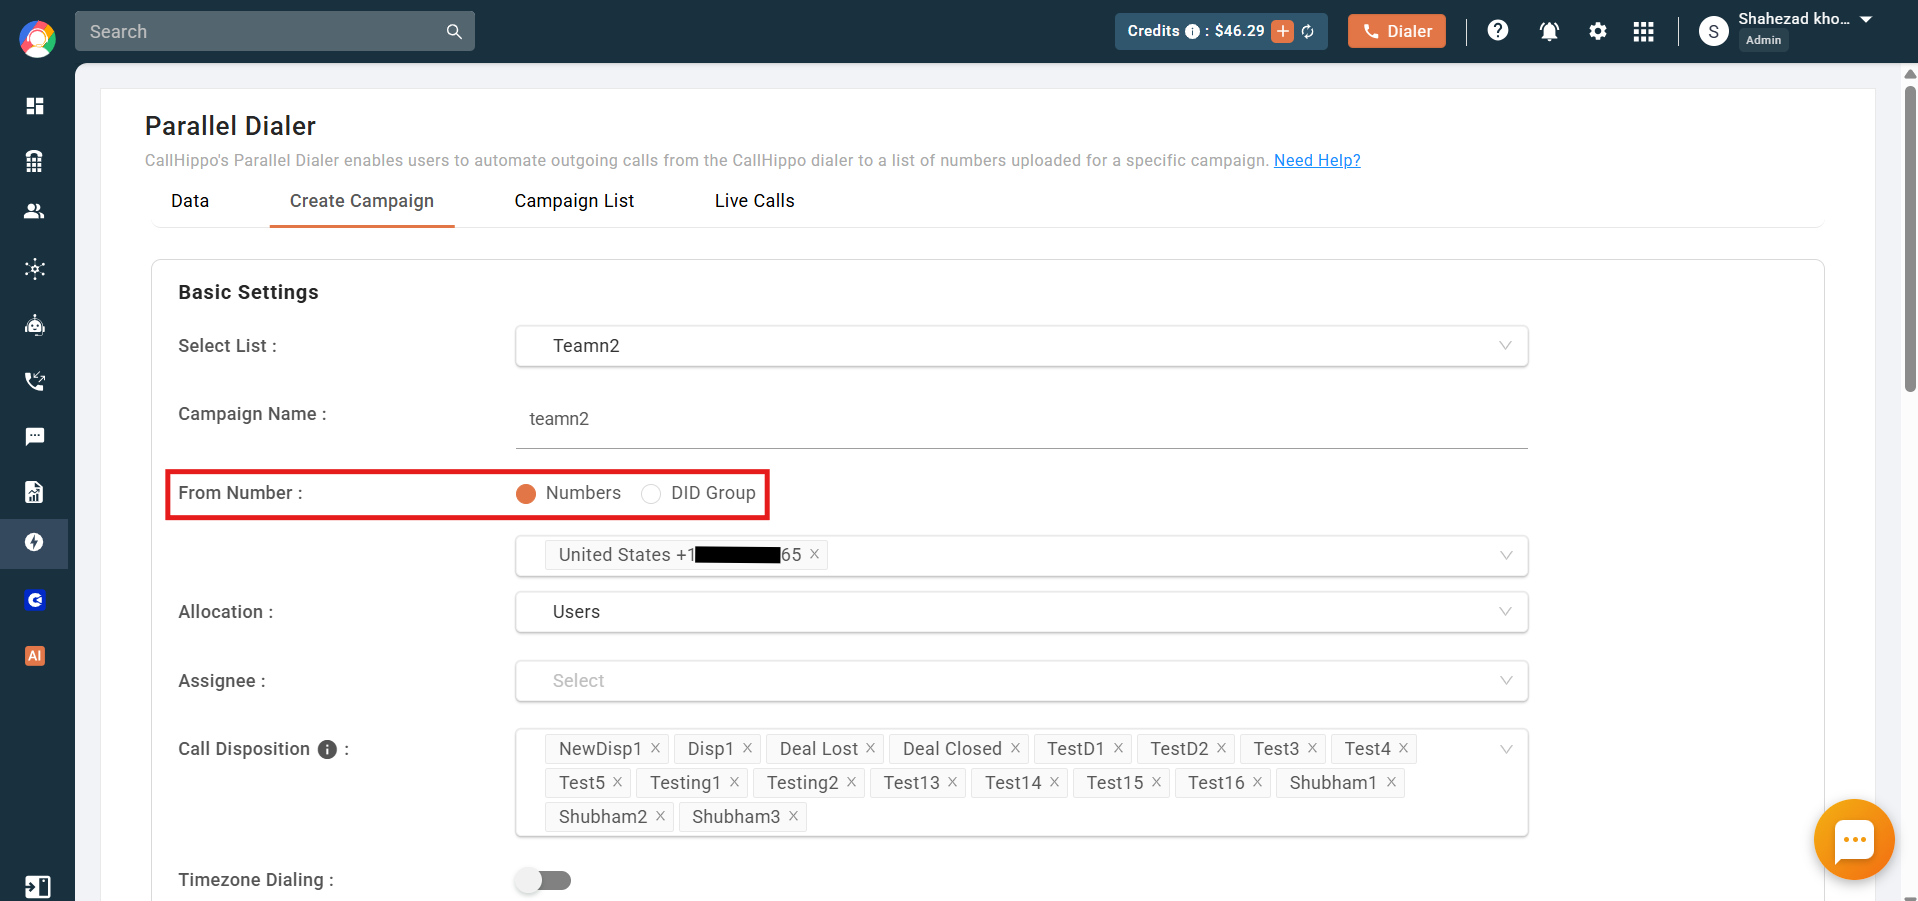Open the Need Help? link
This screenshot has height=901, width=1918.
click(1317, 160)
